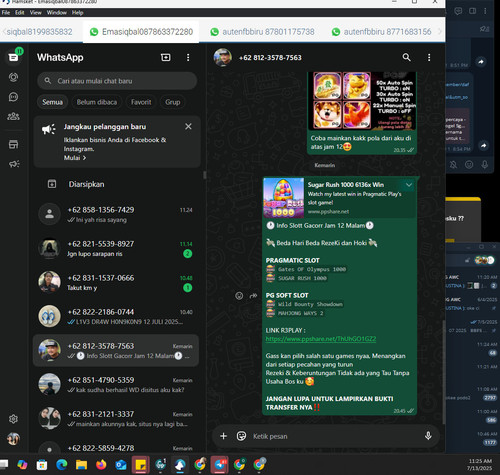Screen dimensions: 500x475
Task: Select the Belum dibaca filter chip
Action: [x=97, y=102]
